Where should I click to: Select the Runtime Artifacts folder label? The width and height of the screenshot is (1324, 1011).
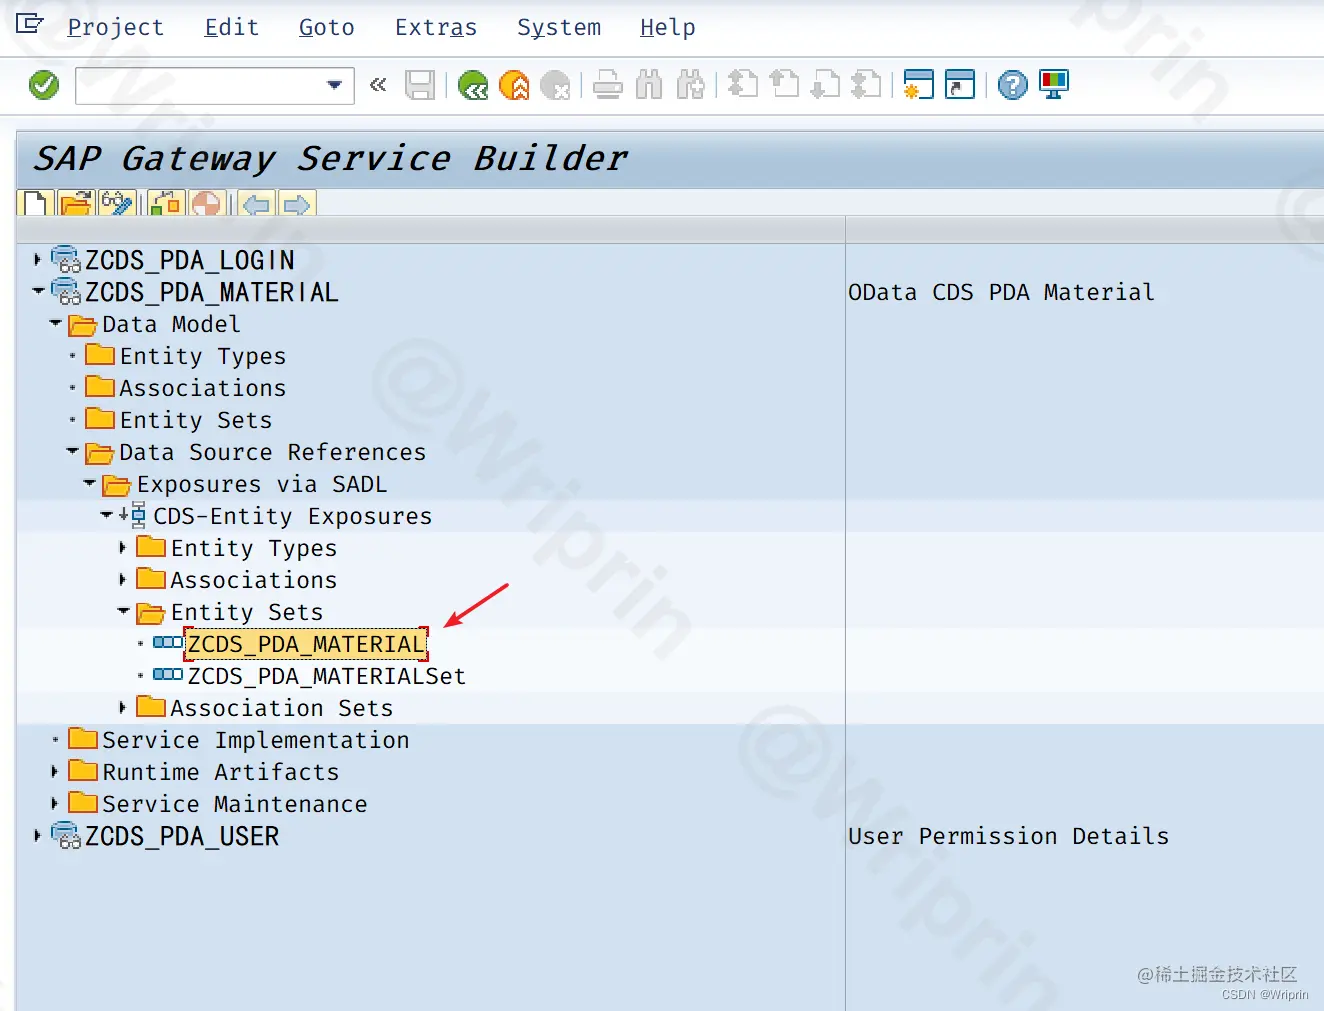click(221, 772)
